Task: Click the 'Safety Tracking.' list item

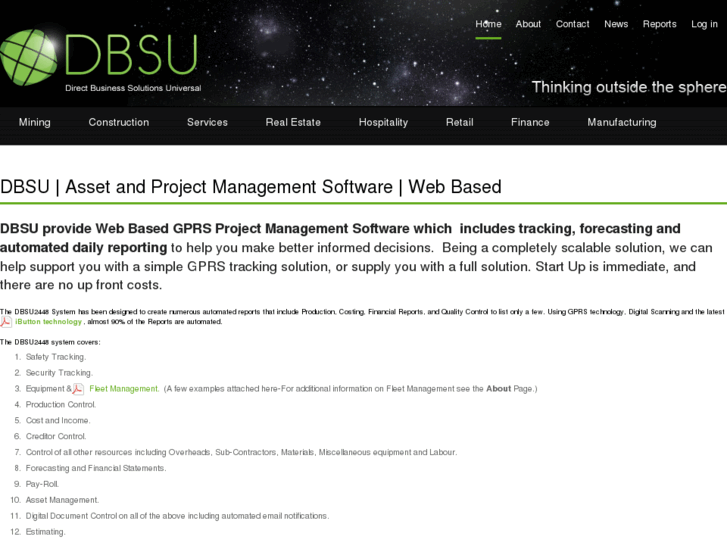Action: (x=56, y=357)
